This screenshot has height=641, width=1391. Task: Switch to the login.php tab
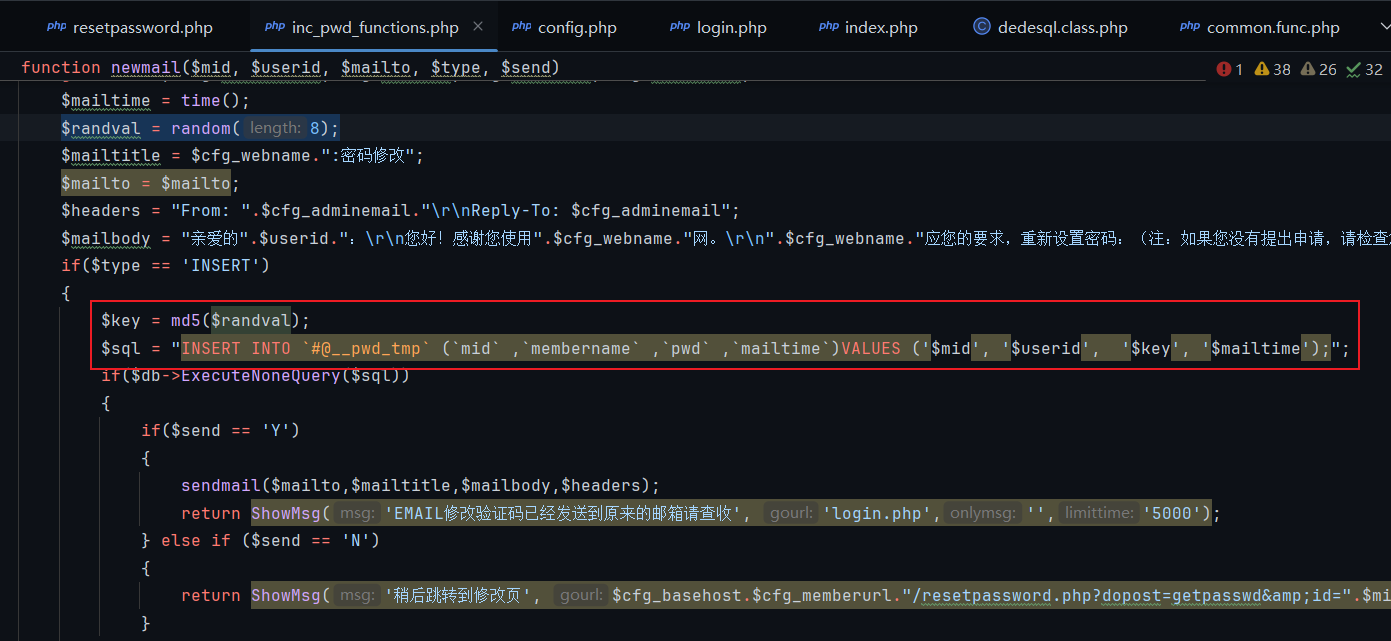(731, 27)
